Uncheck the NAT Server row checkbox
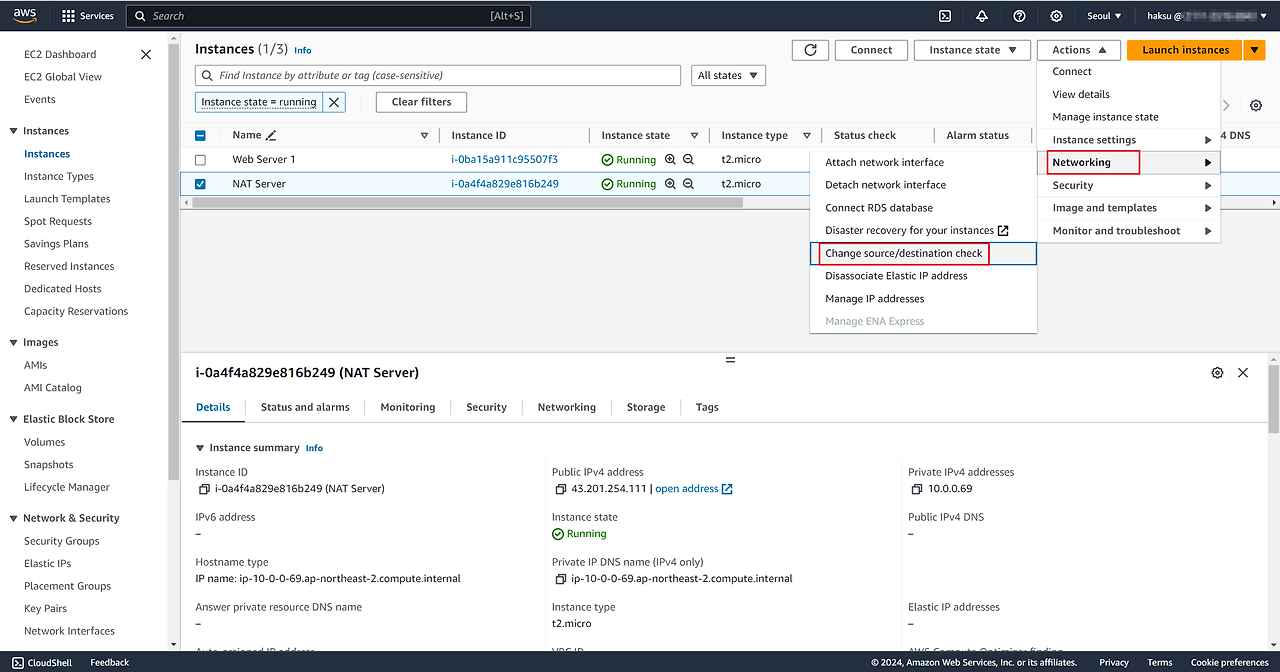Image resolution: width=1280 pixels, height=672 pixels. [200, 184]
